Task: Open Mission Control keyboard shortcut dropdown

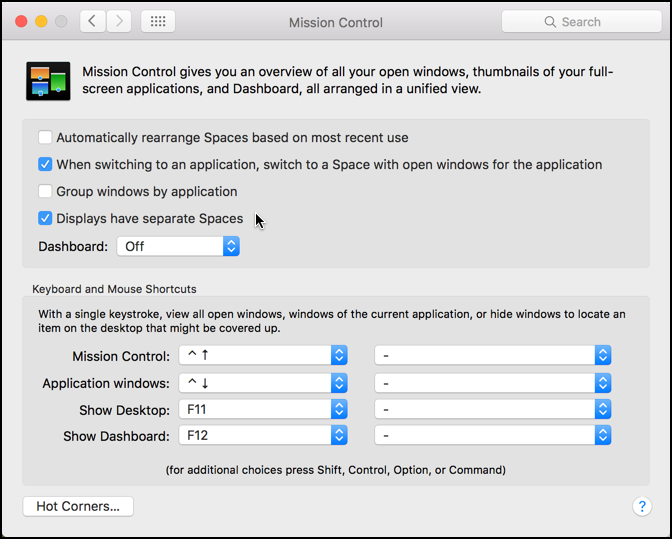Action: (262, 356)
